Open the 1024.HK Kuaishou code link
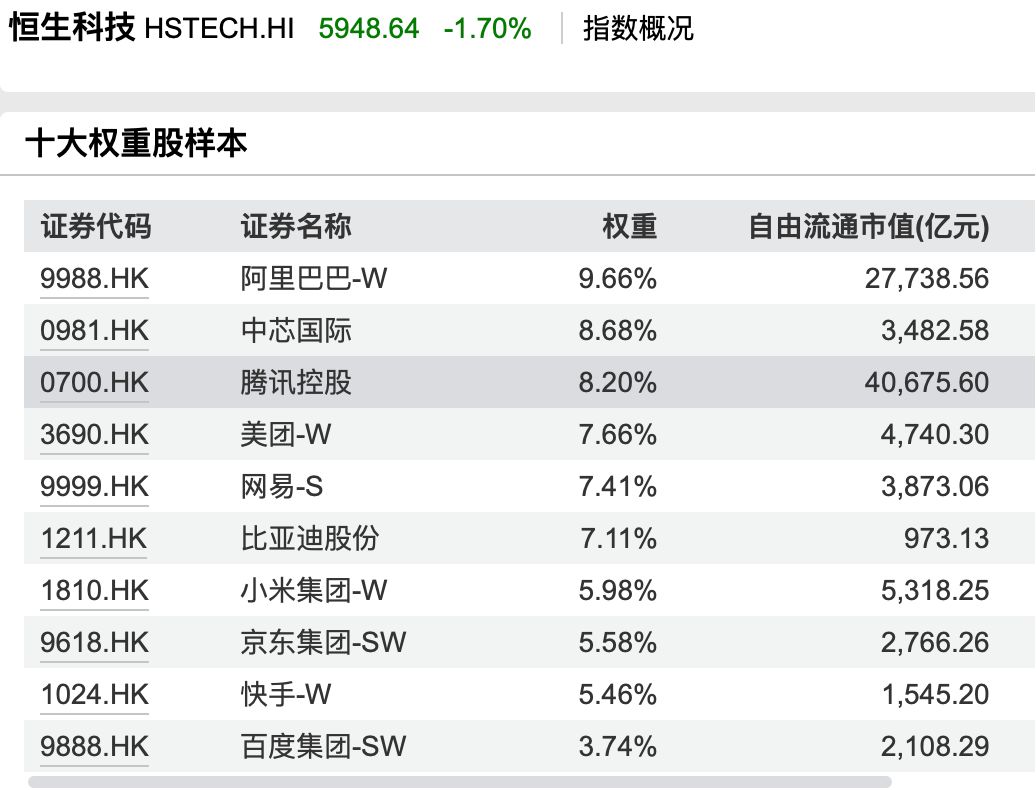Screen dimensions: 1036x790 pos(94,694)
